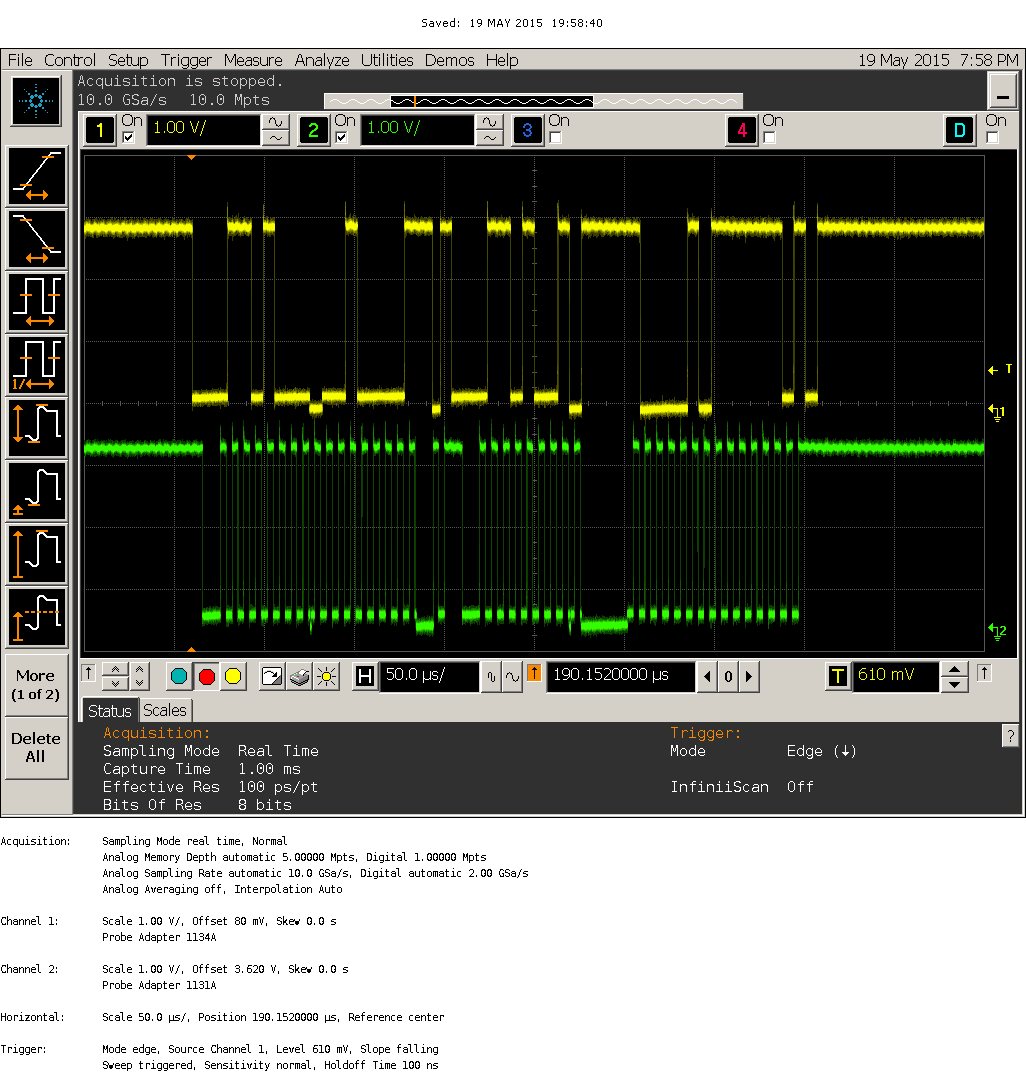Click the channel 1 scale field 1.00 V/
Viewport: 1026px width, 1090px height.
(x=203, y=130)
